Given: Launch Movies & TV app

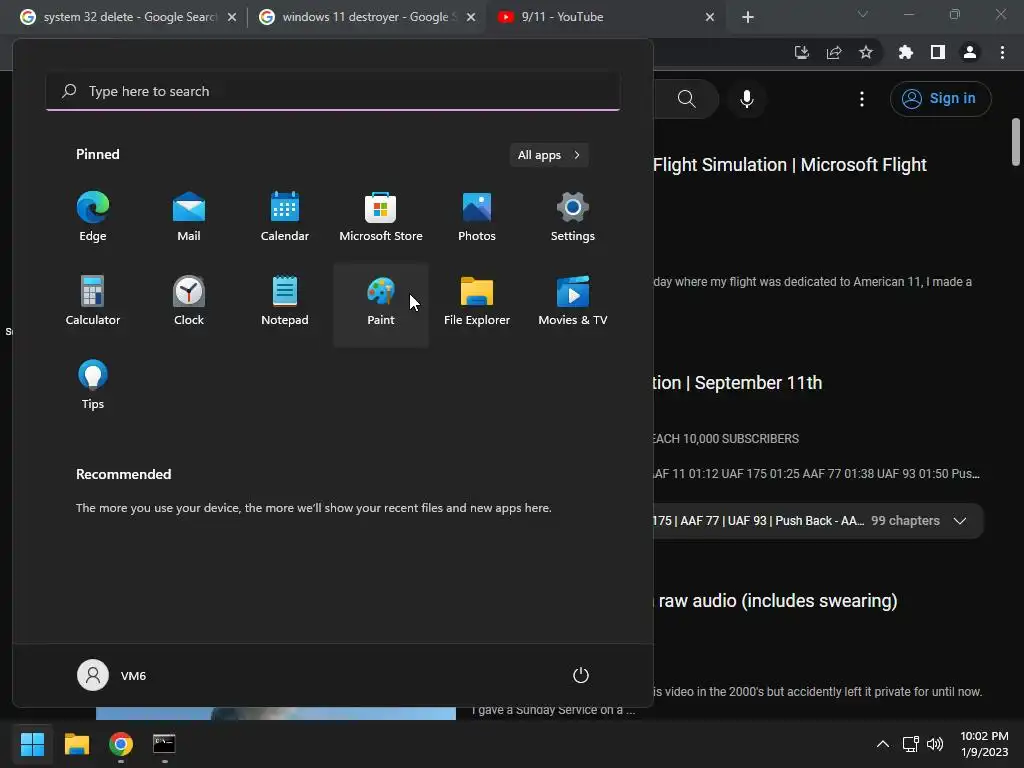Looking at the screenshot, I should tap(573, 301).
